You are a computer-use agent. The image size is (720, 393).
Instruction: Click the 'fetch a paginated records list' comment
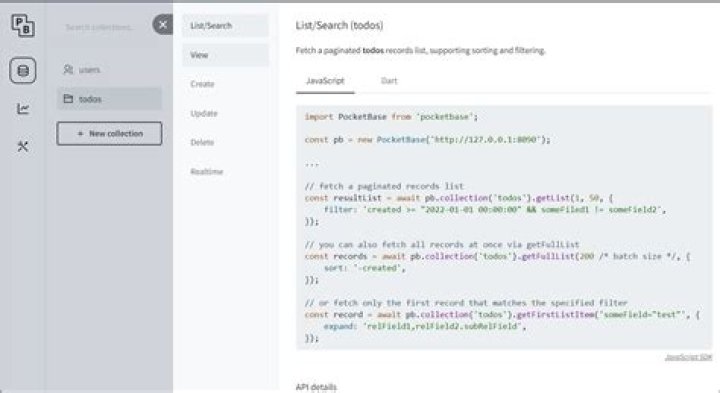tap(384, 186)
